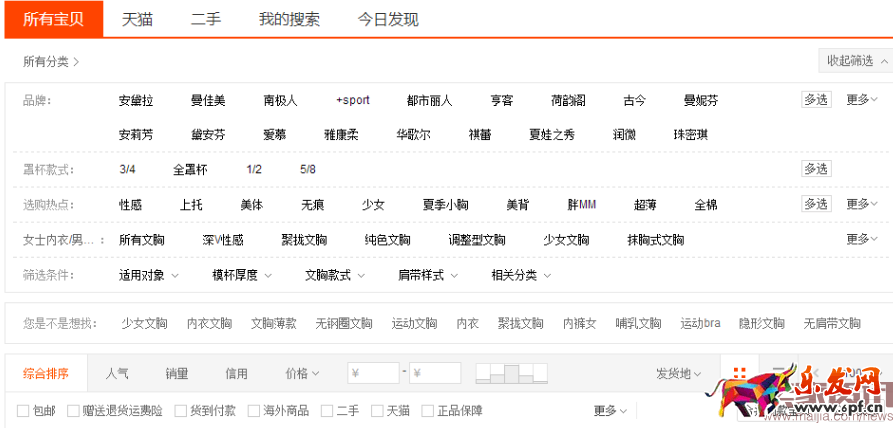Collapse filters with 收起筛选
The width and height of the screenshot is (893, 428).
857,61
